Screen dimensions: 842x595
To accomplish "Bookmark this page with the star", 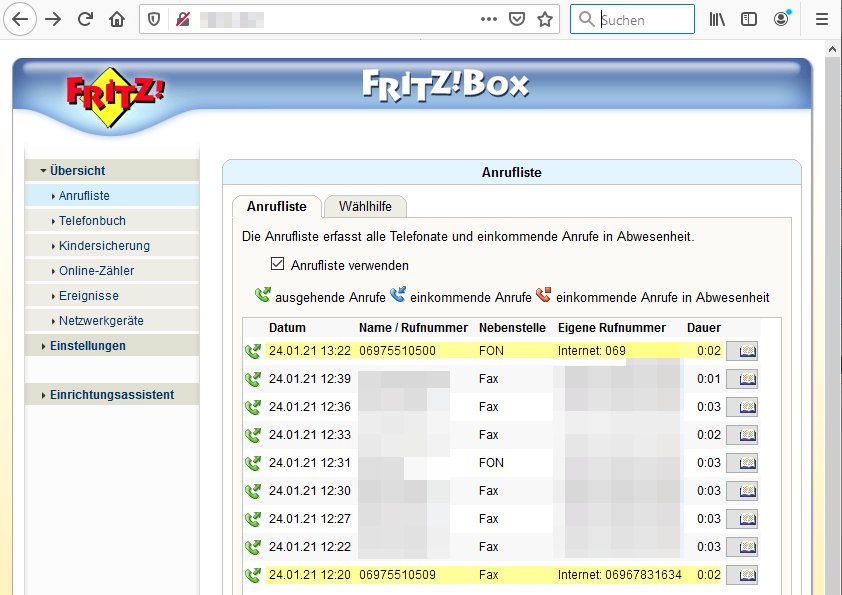I will tap(545, 19).
